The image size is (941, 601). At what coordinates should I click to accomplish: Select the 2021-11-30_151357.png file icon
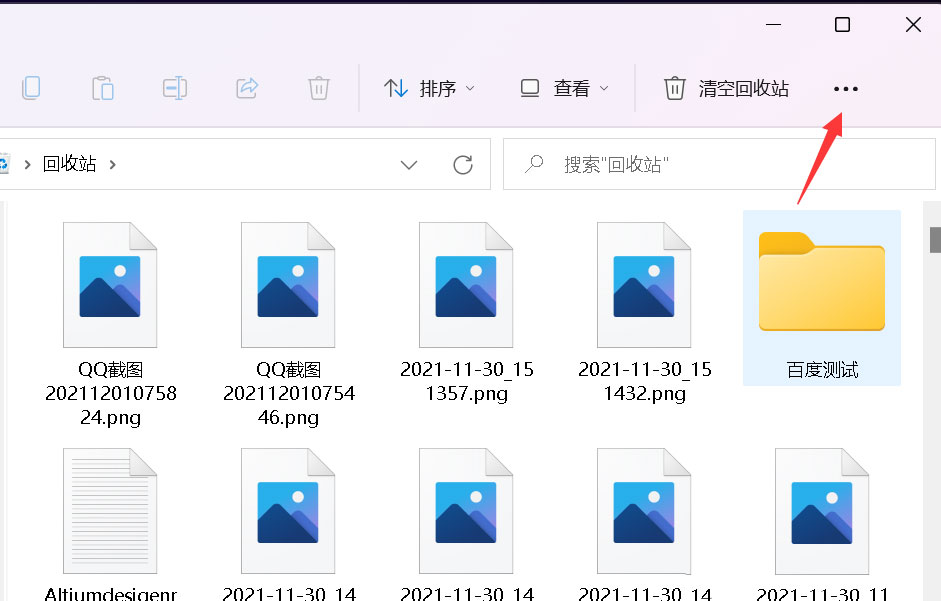point(466,285)
